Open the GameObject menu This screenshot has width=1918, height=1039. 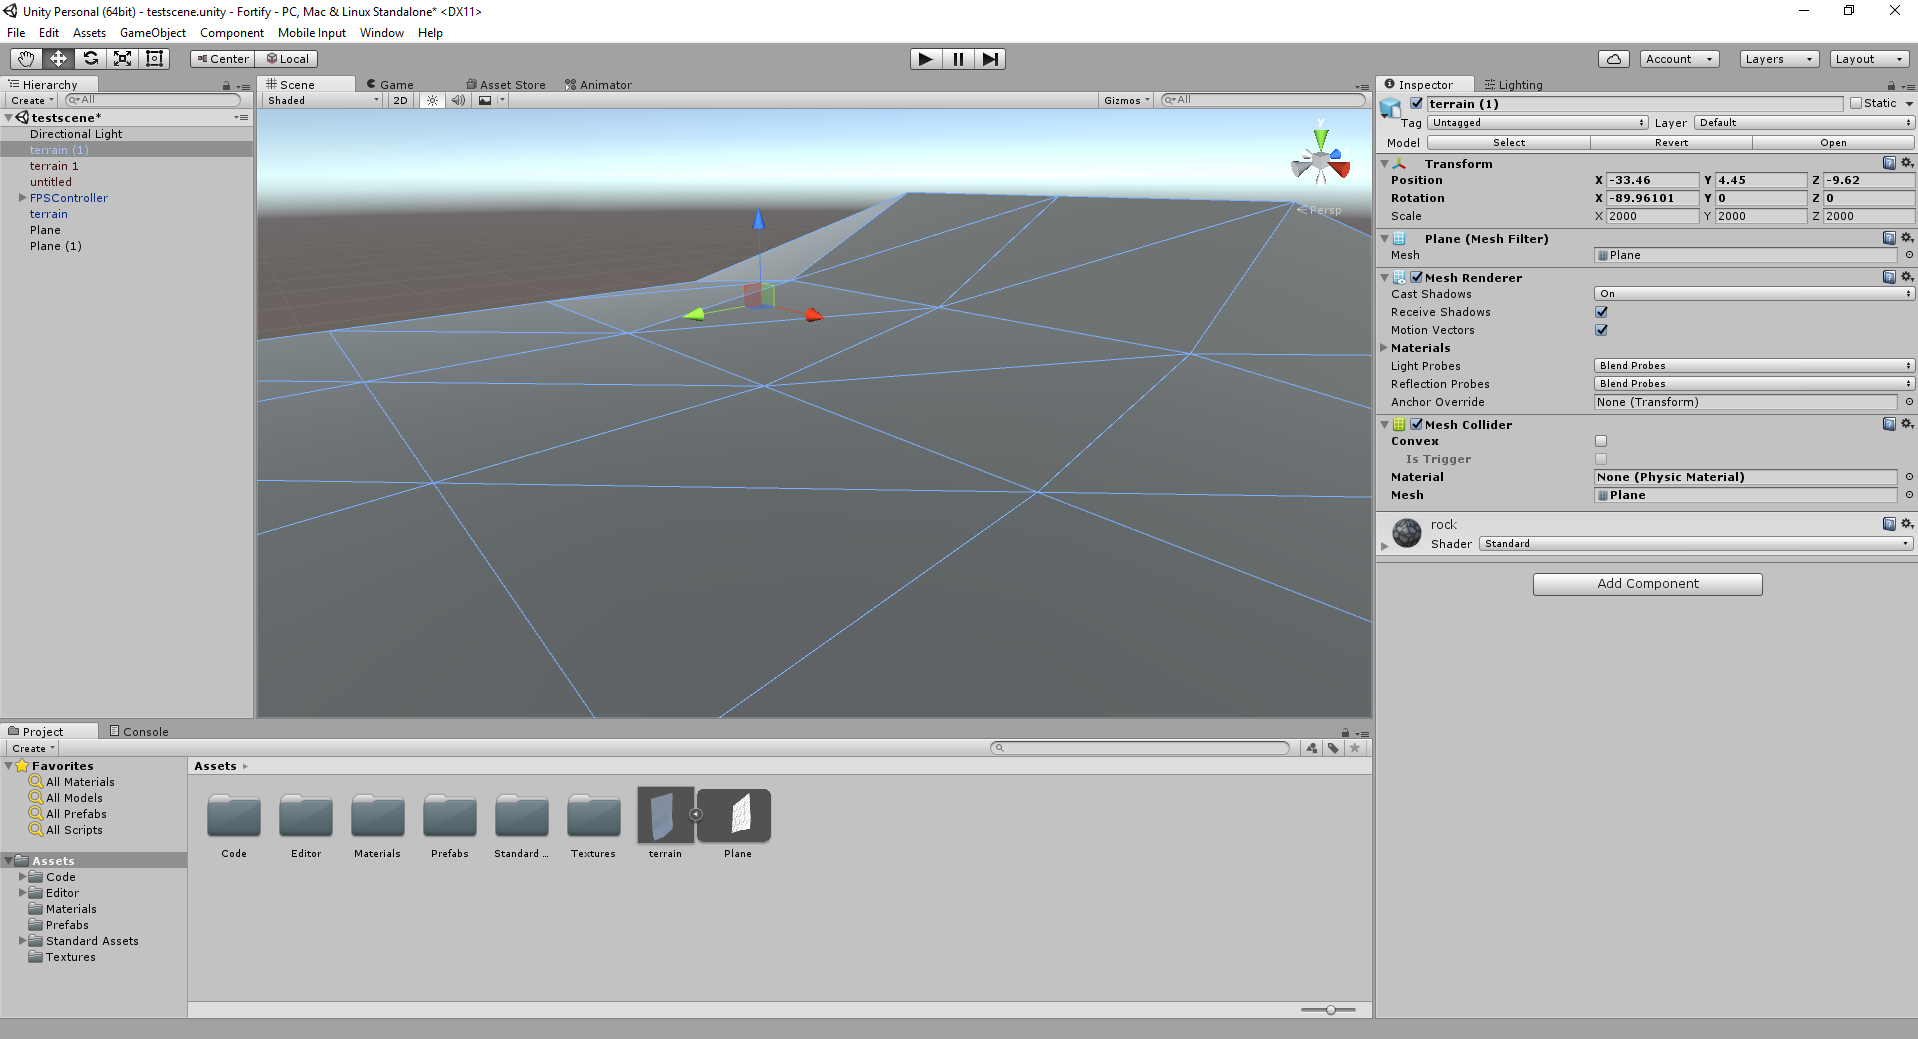[x=153, y=33]
